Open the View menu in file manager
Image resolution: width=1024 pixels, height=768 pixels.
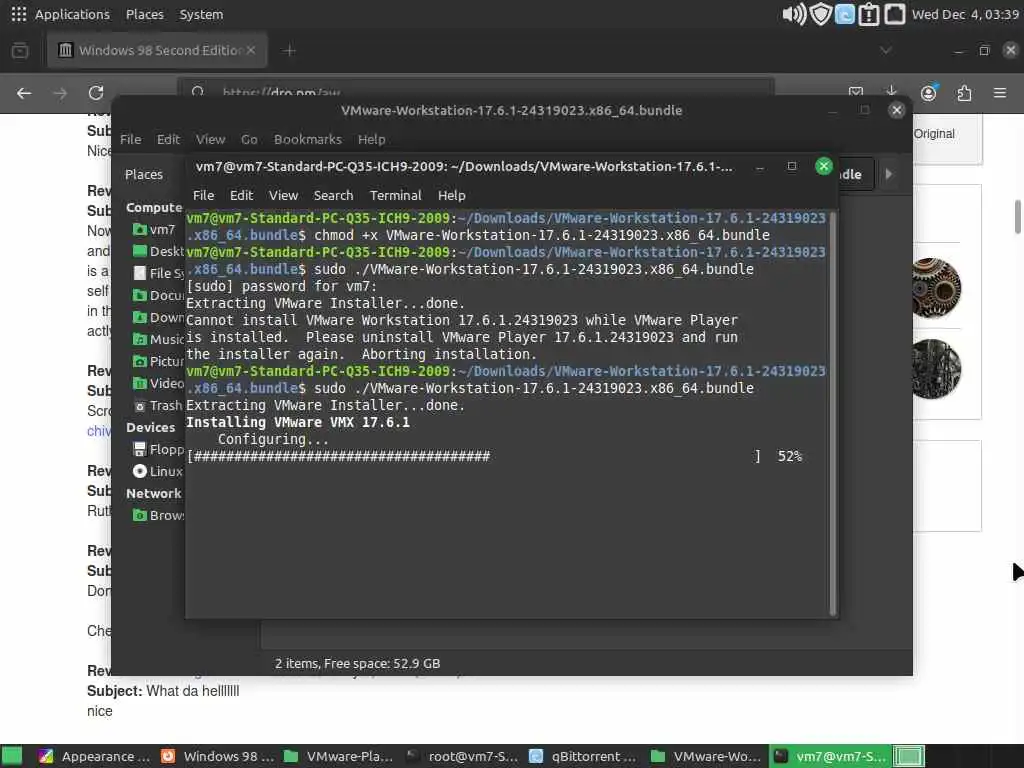[x=210, y=139]
